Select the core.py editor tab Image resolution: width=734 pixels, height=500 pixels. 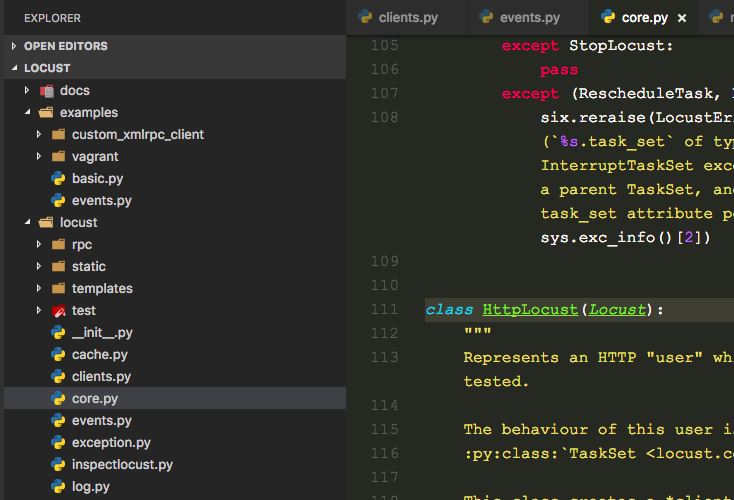point(644,17)
